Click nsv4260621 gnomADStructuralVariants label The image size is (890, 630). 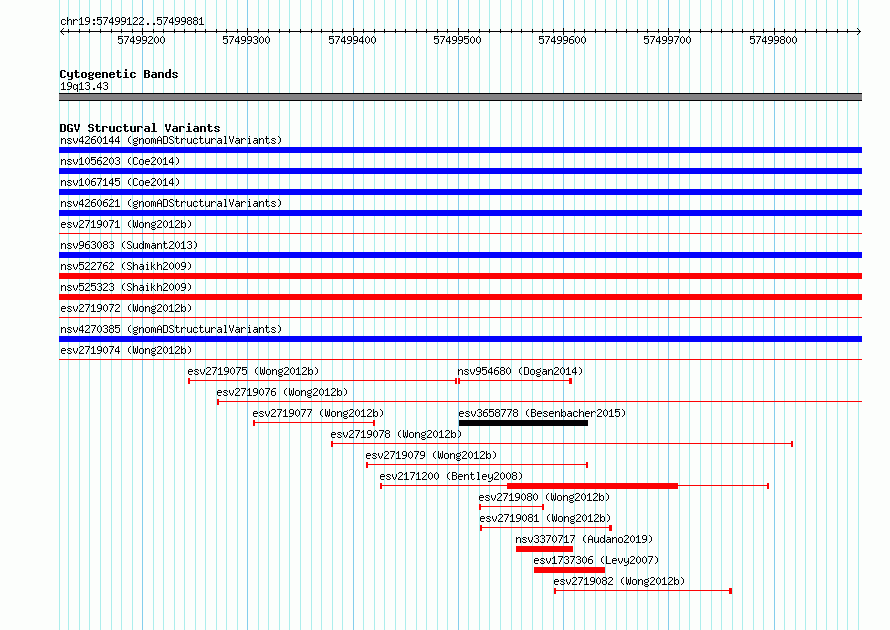(x=171, y=203)
